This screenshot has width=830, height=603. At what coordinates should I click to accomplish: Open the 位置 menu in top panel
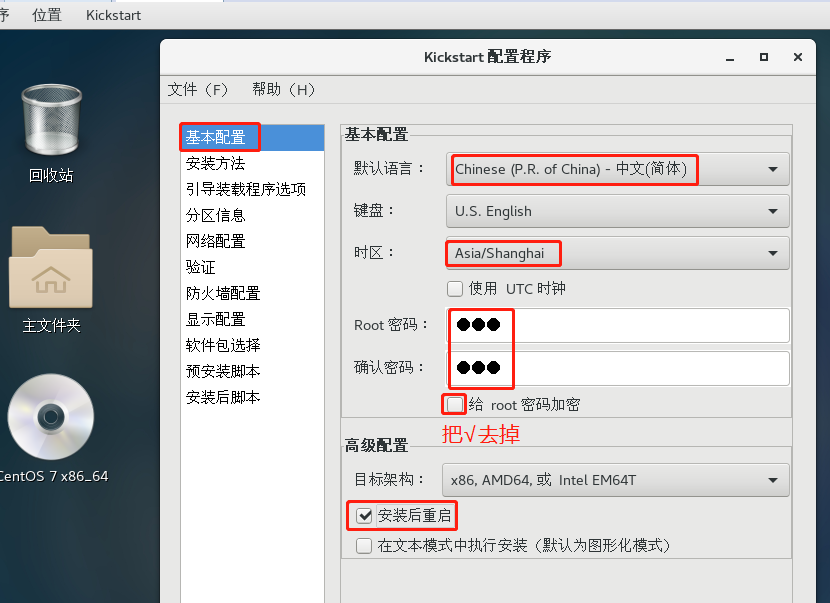(x=47, y=15)
